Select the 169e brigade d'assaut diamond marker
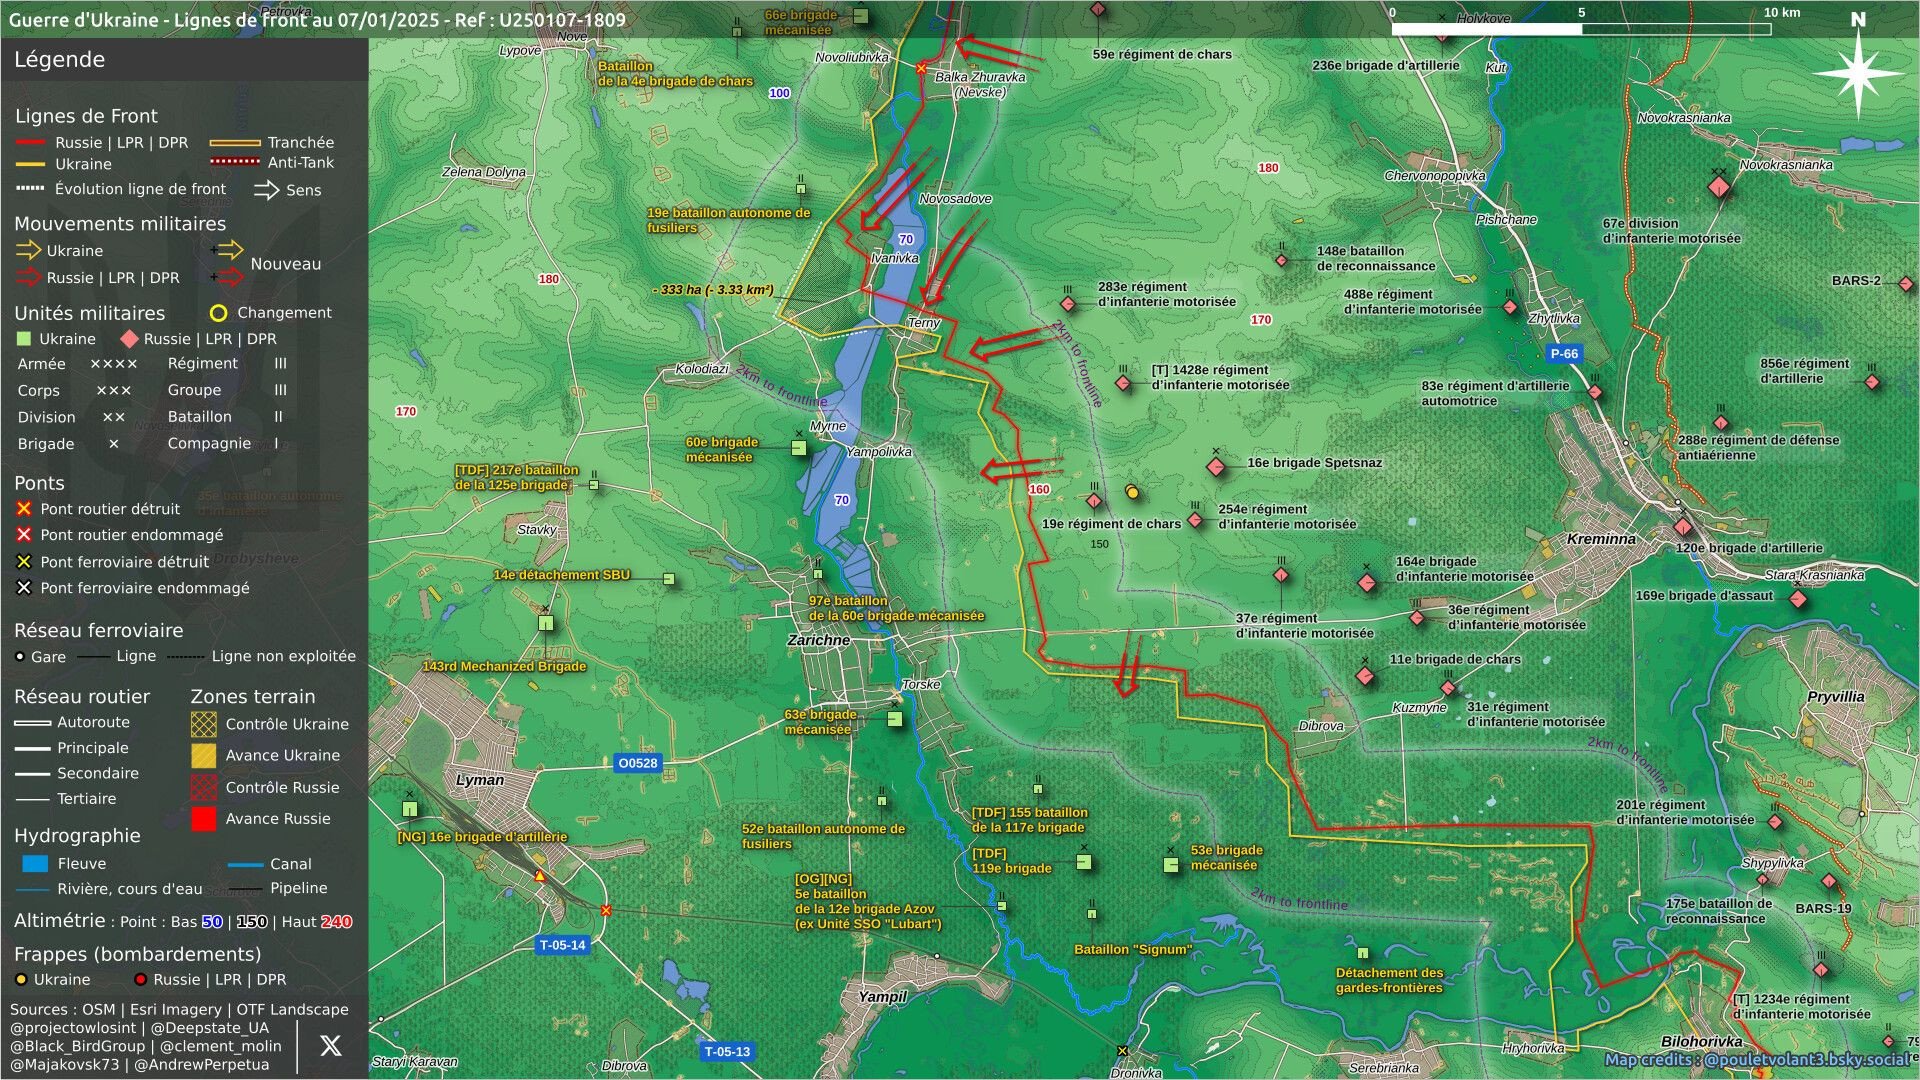 (x=1798, y=600)
